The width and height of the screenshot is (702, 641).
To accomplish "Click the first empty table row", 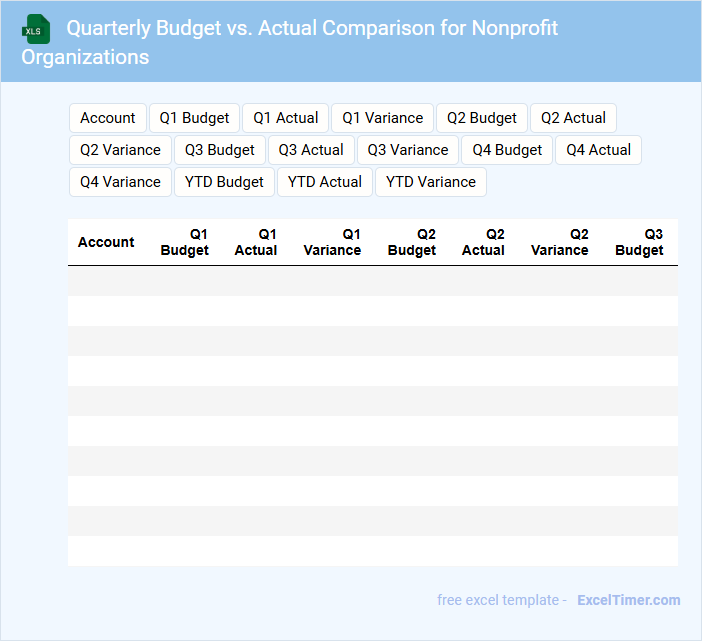I will pyautogui.click(x=372, y=281).
